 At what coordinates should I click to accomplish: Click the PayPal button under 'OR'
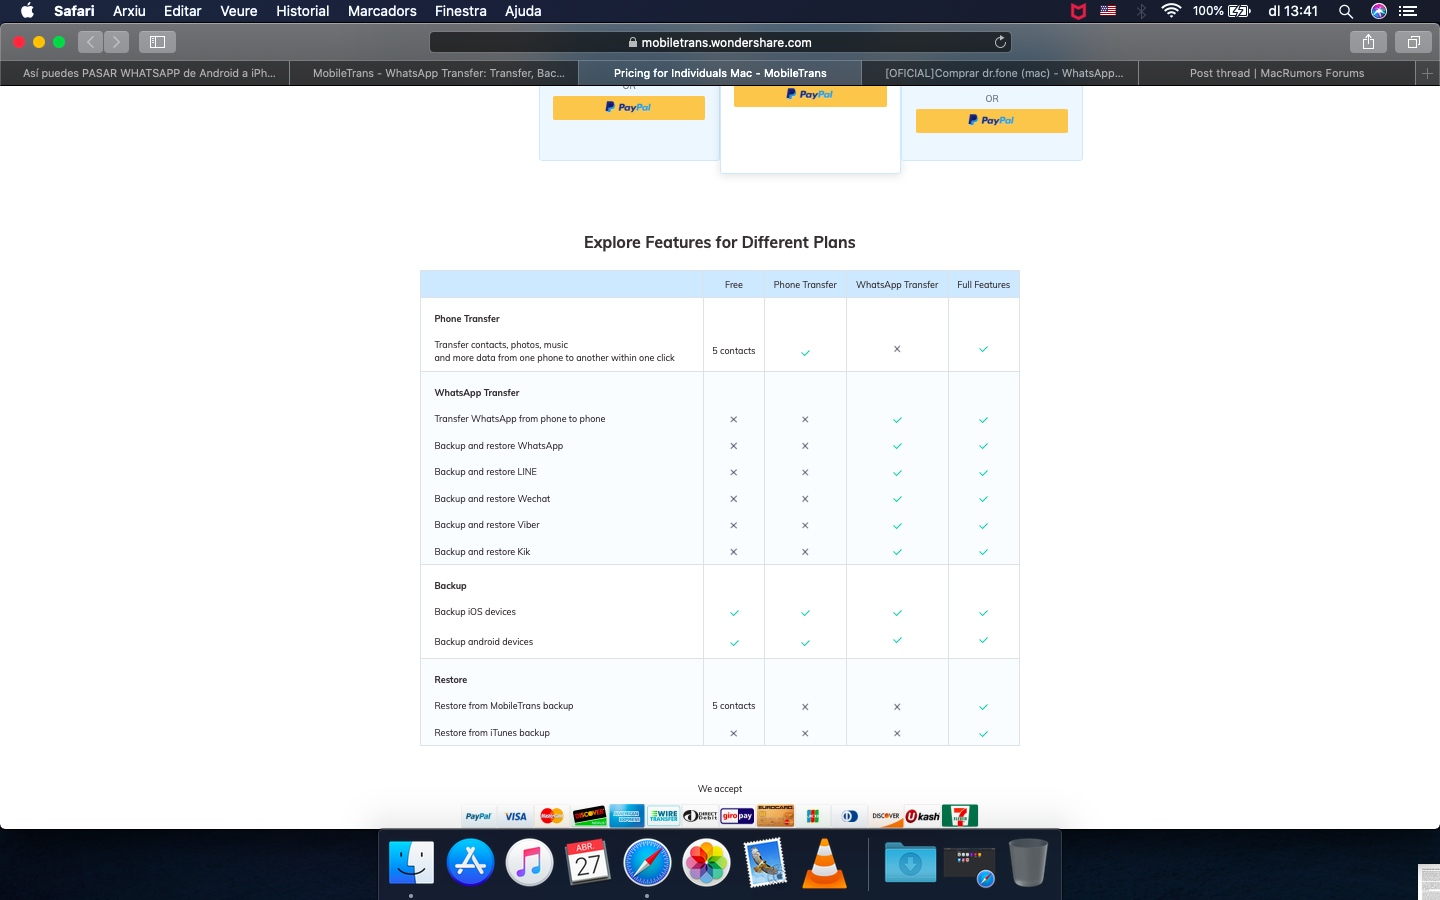(x=992, y=120)
